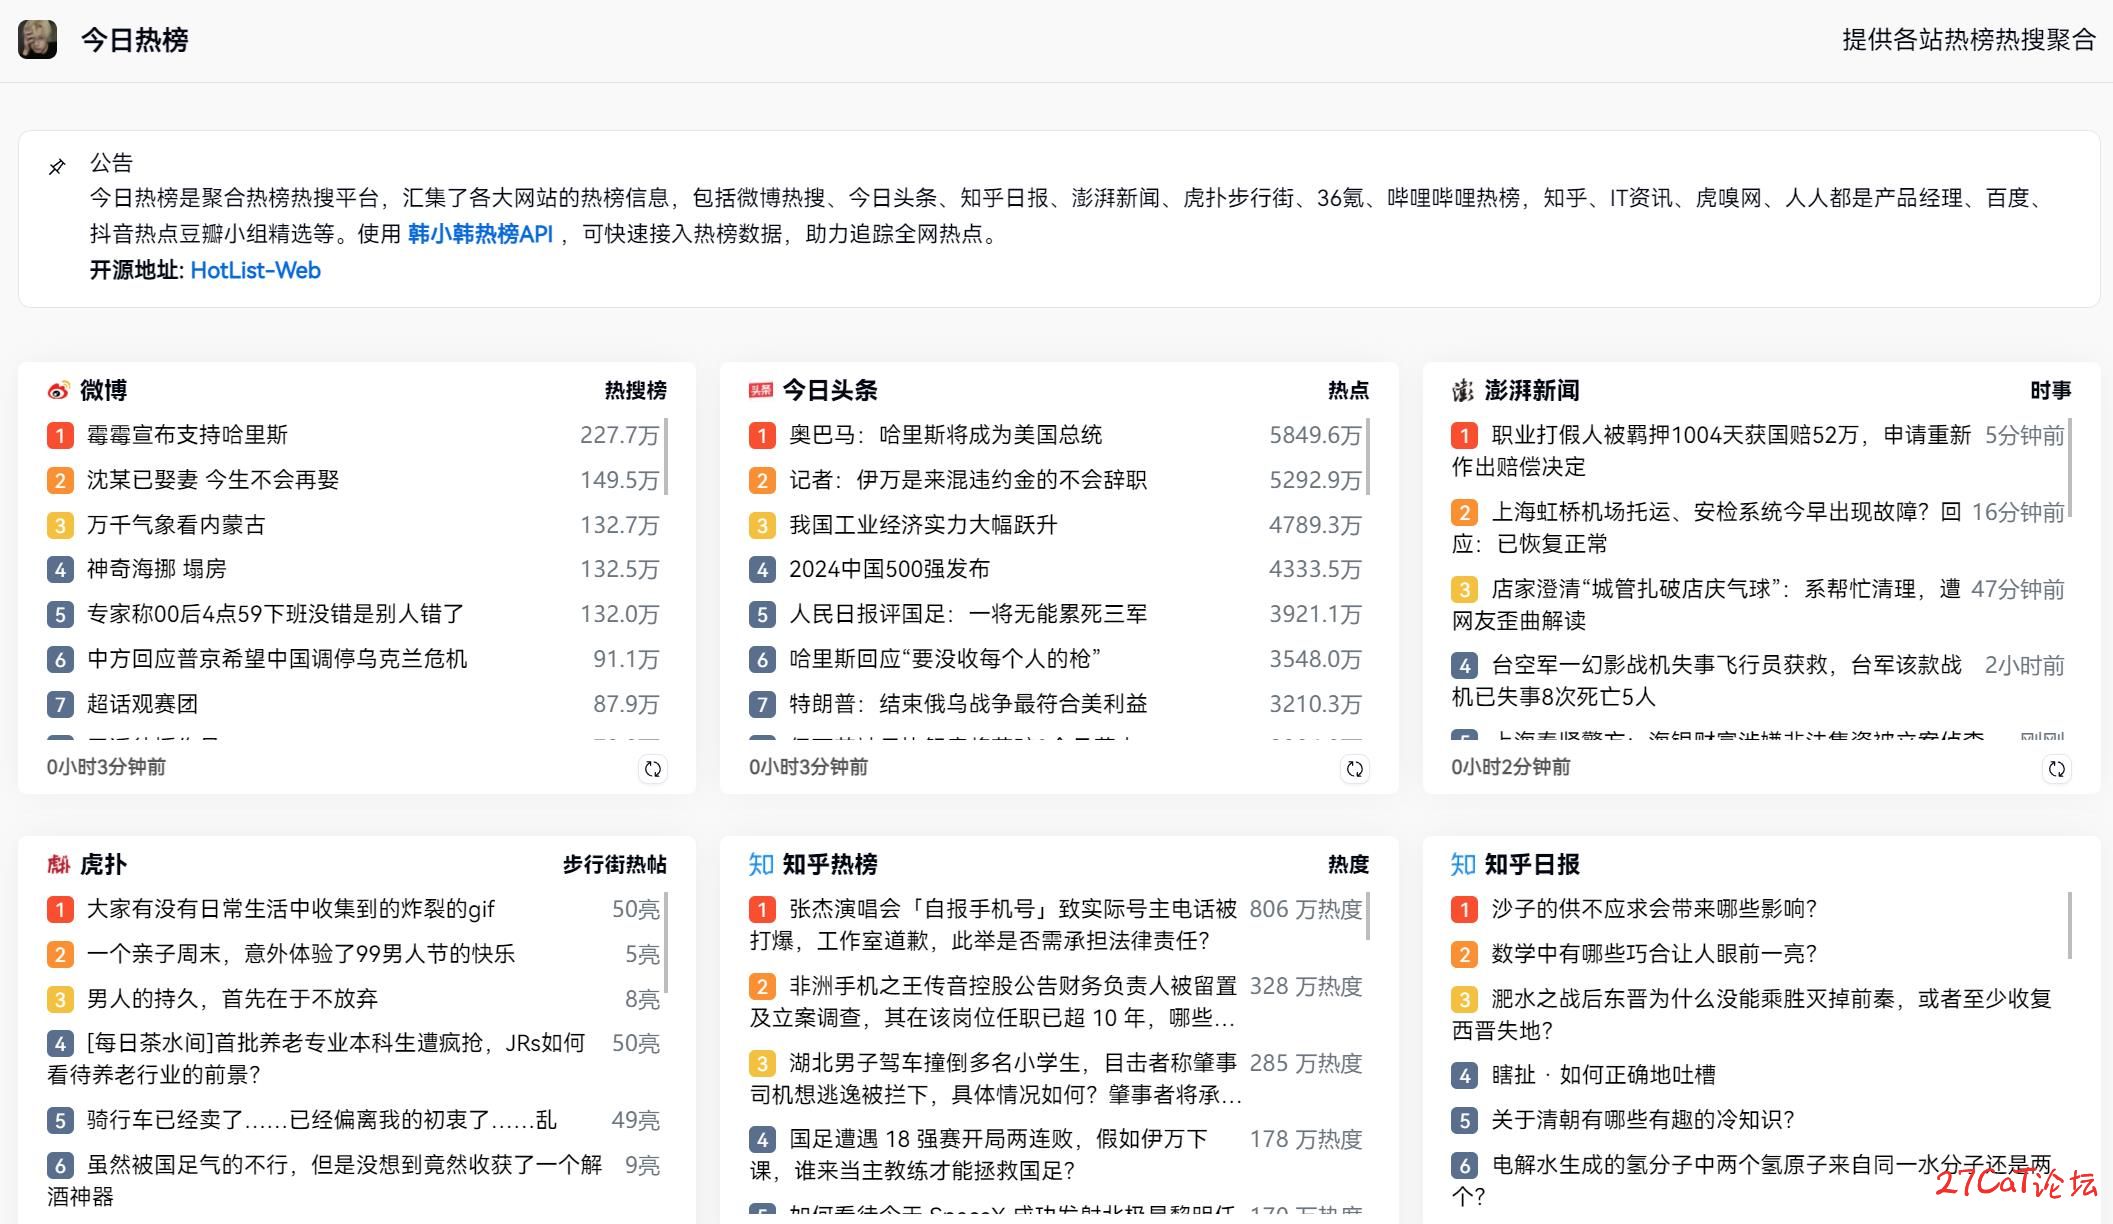Open 职业打假人被羁押1004天 news item

[1711, 451]
